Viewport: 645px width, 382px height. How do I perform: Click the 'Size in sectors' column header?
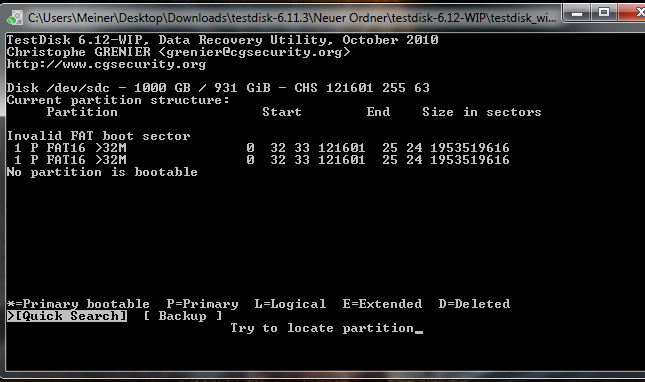[x=482, y=112]
